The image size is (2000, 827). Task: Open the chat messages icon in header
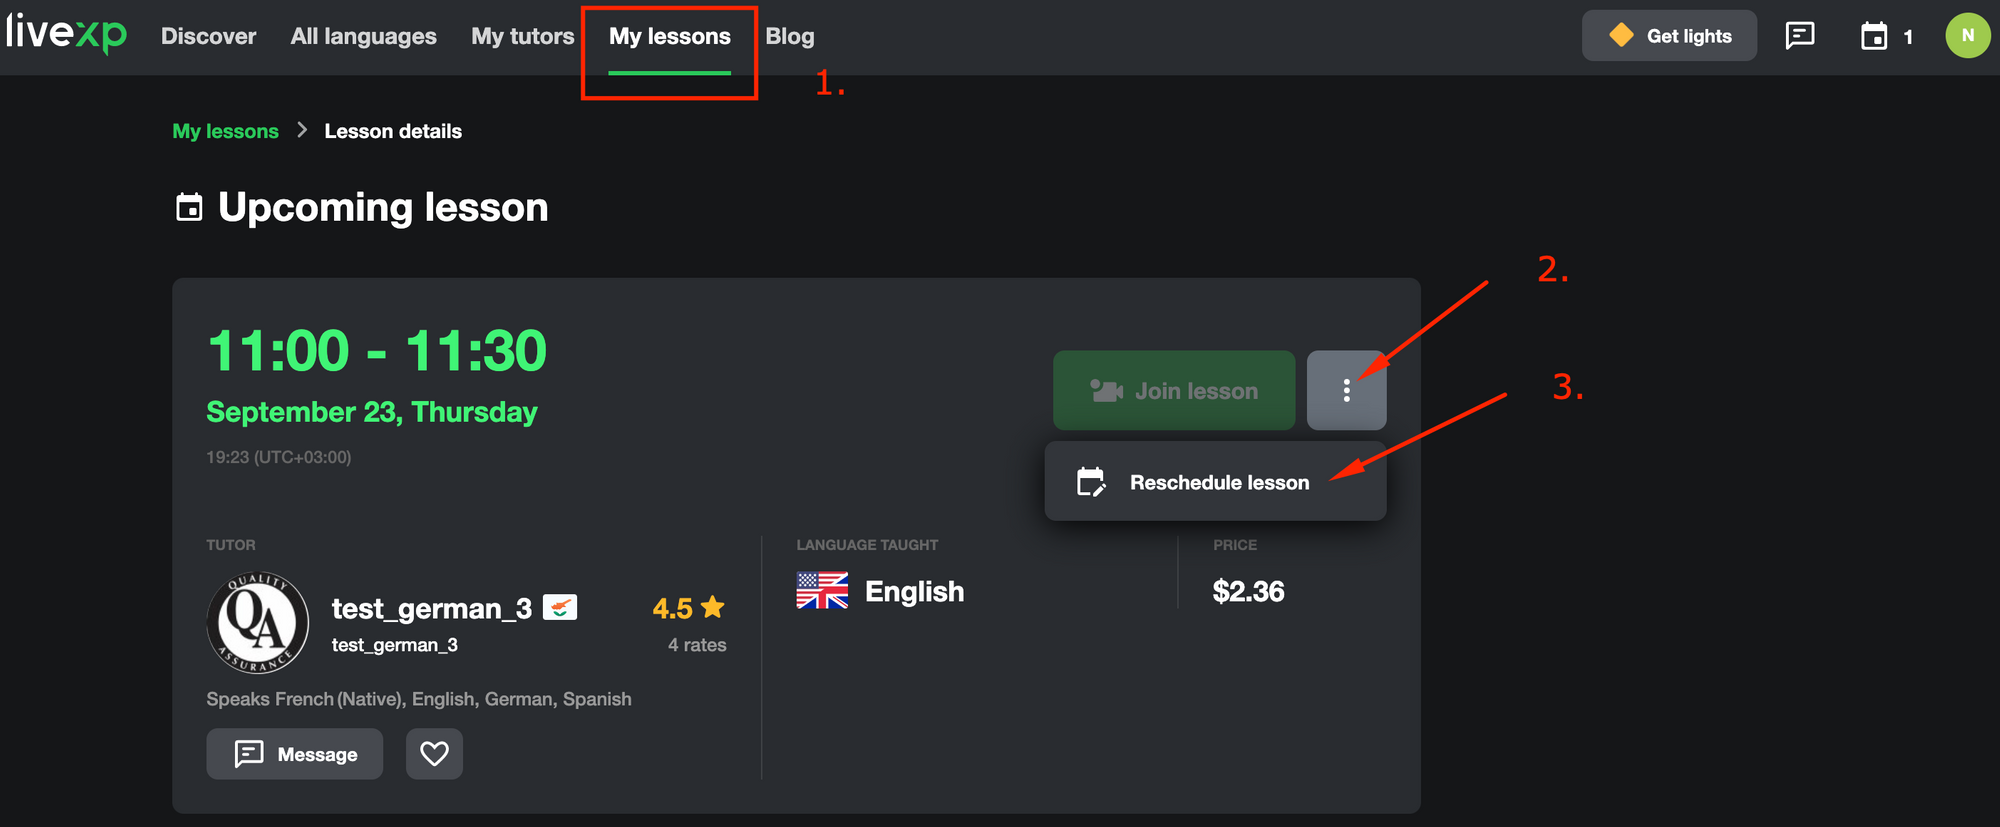1799,36
